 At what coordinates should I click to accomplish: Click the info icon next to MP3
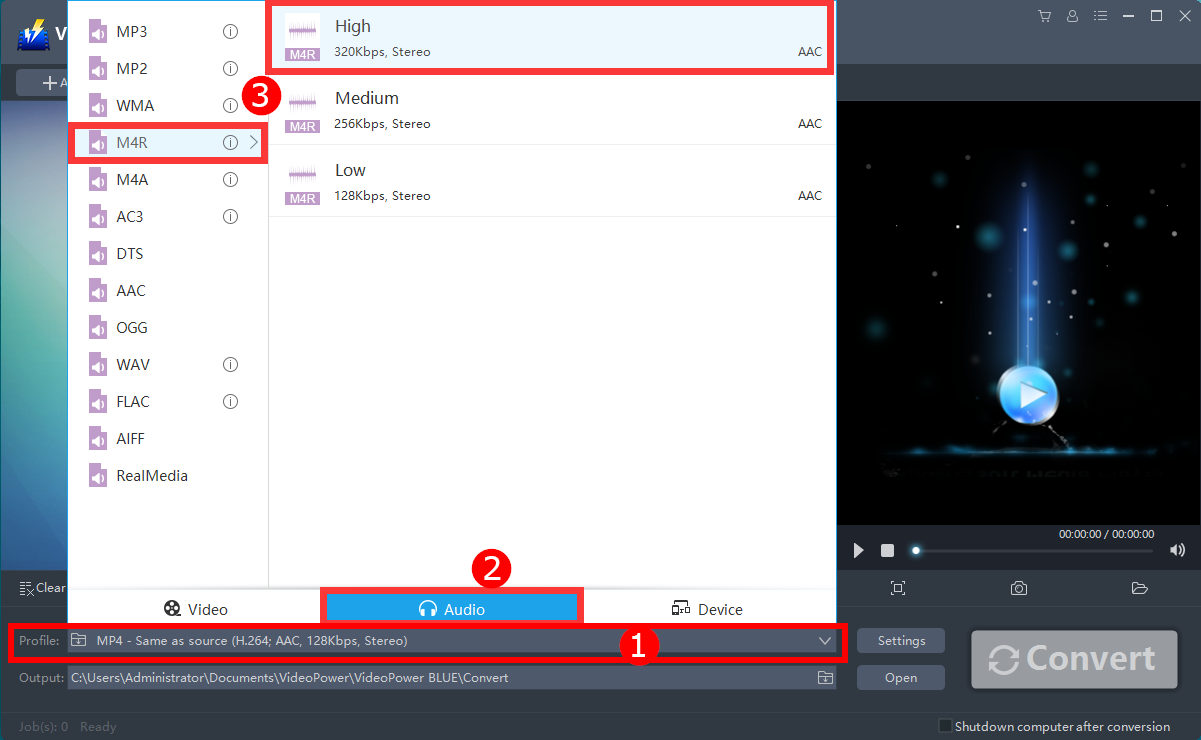pyautogui.click(x=230, y=31)
